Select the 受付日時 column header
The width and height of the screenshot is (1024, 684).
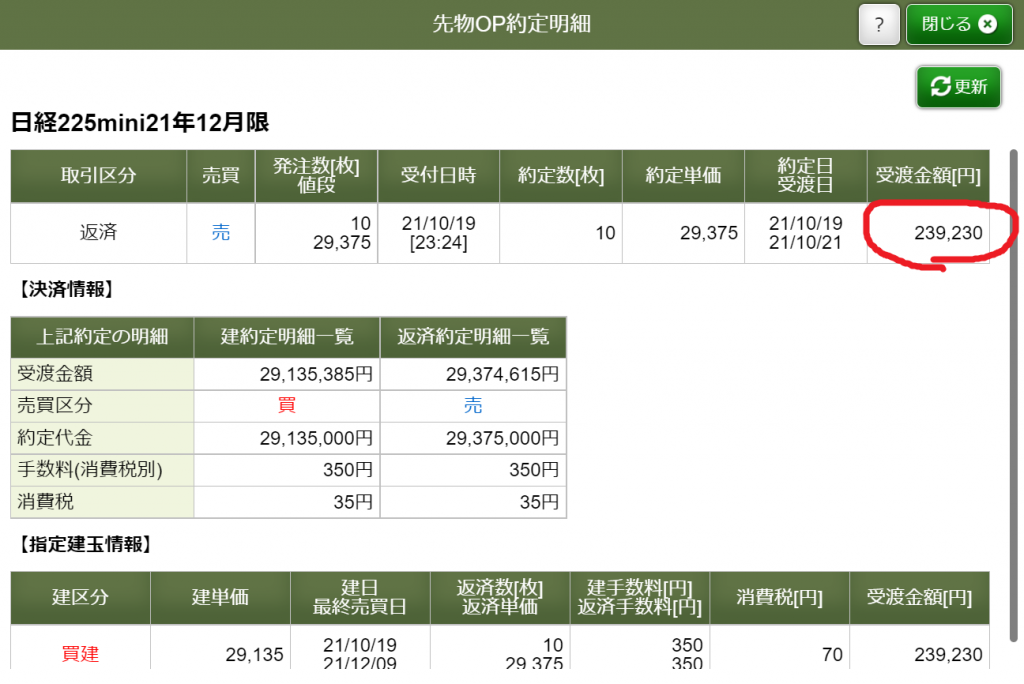pyautogui.click(x=438, y=176)
